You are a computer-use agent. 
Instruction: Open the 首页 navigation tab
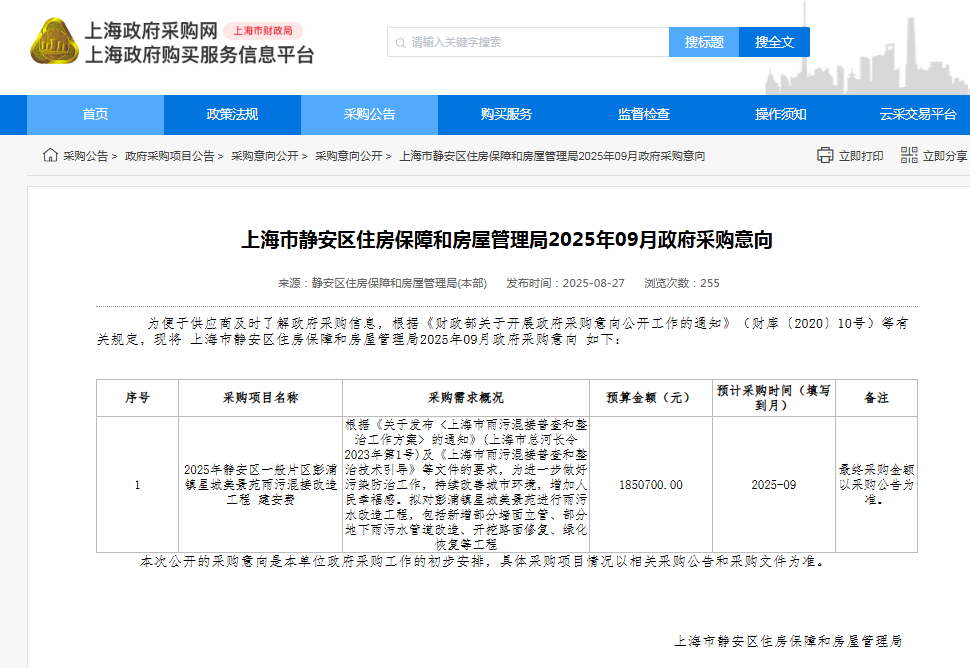[x=95, y=114]
